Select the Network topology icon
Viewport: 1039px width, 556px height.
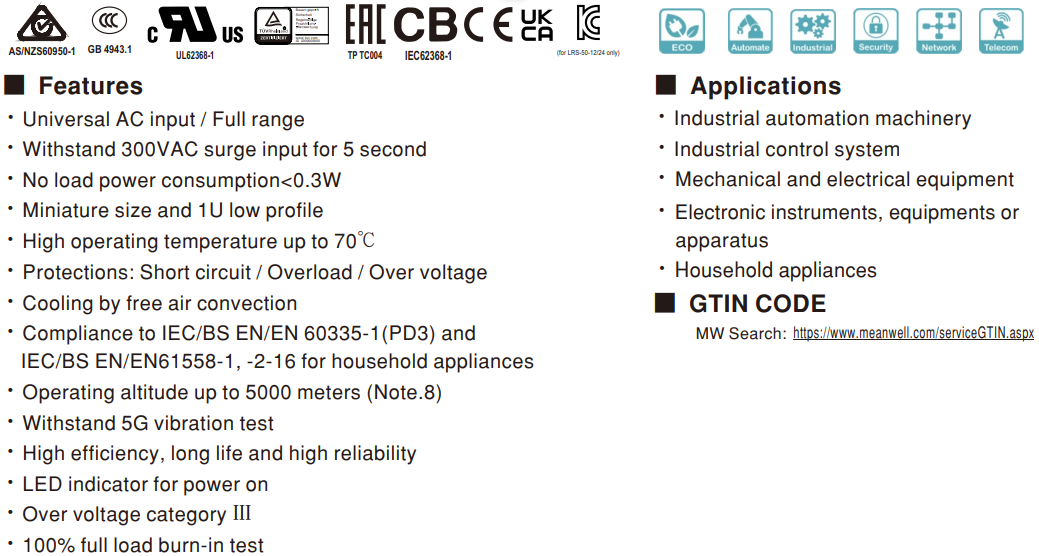point(939,31)
